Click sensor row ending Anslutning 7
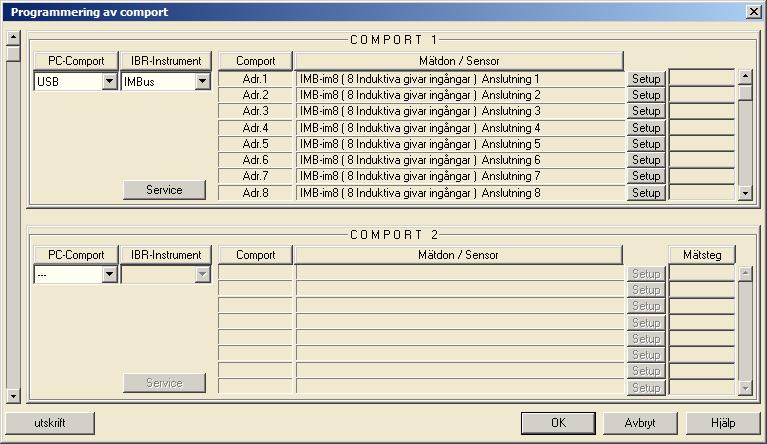Viewport: 767px width, 444px height. coord(460,176)
